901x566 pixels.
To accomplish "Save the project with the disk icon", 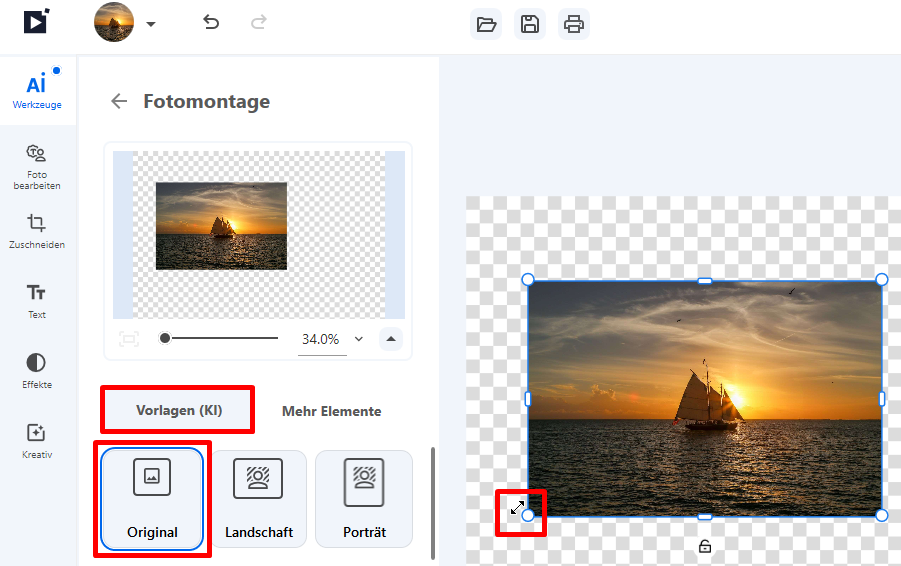I will coord(530,24).
